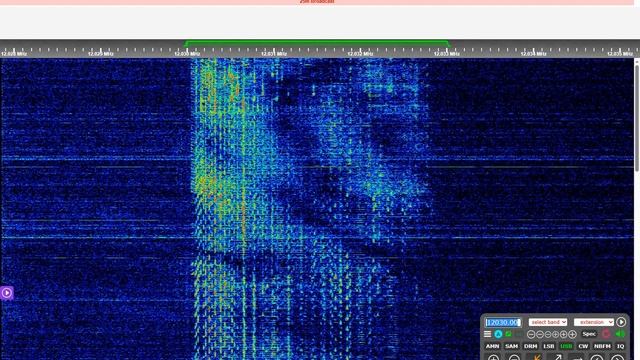Mute audio with the green speaker icon
The image size is (640, 360).
[620, 333]
